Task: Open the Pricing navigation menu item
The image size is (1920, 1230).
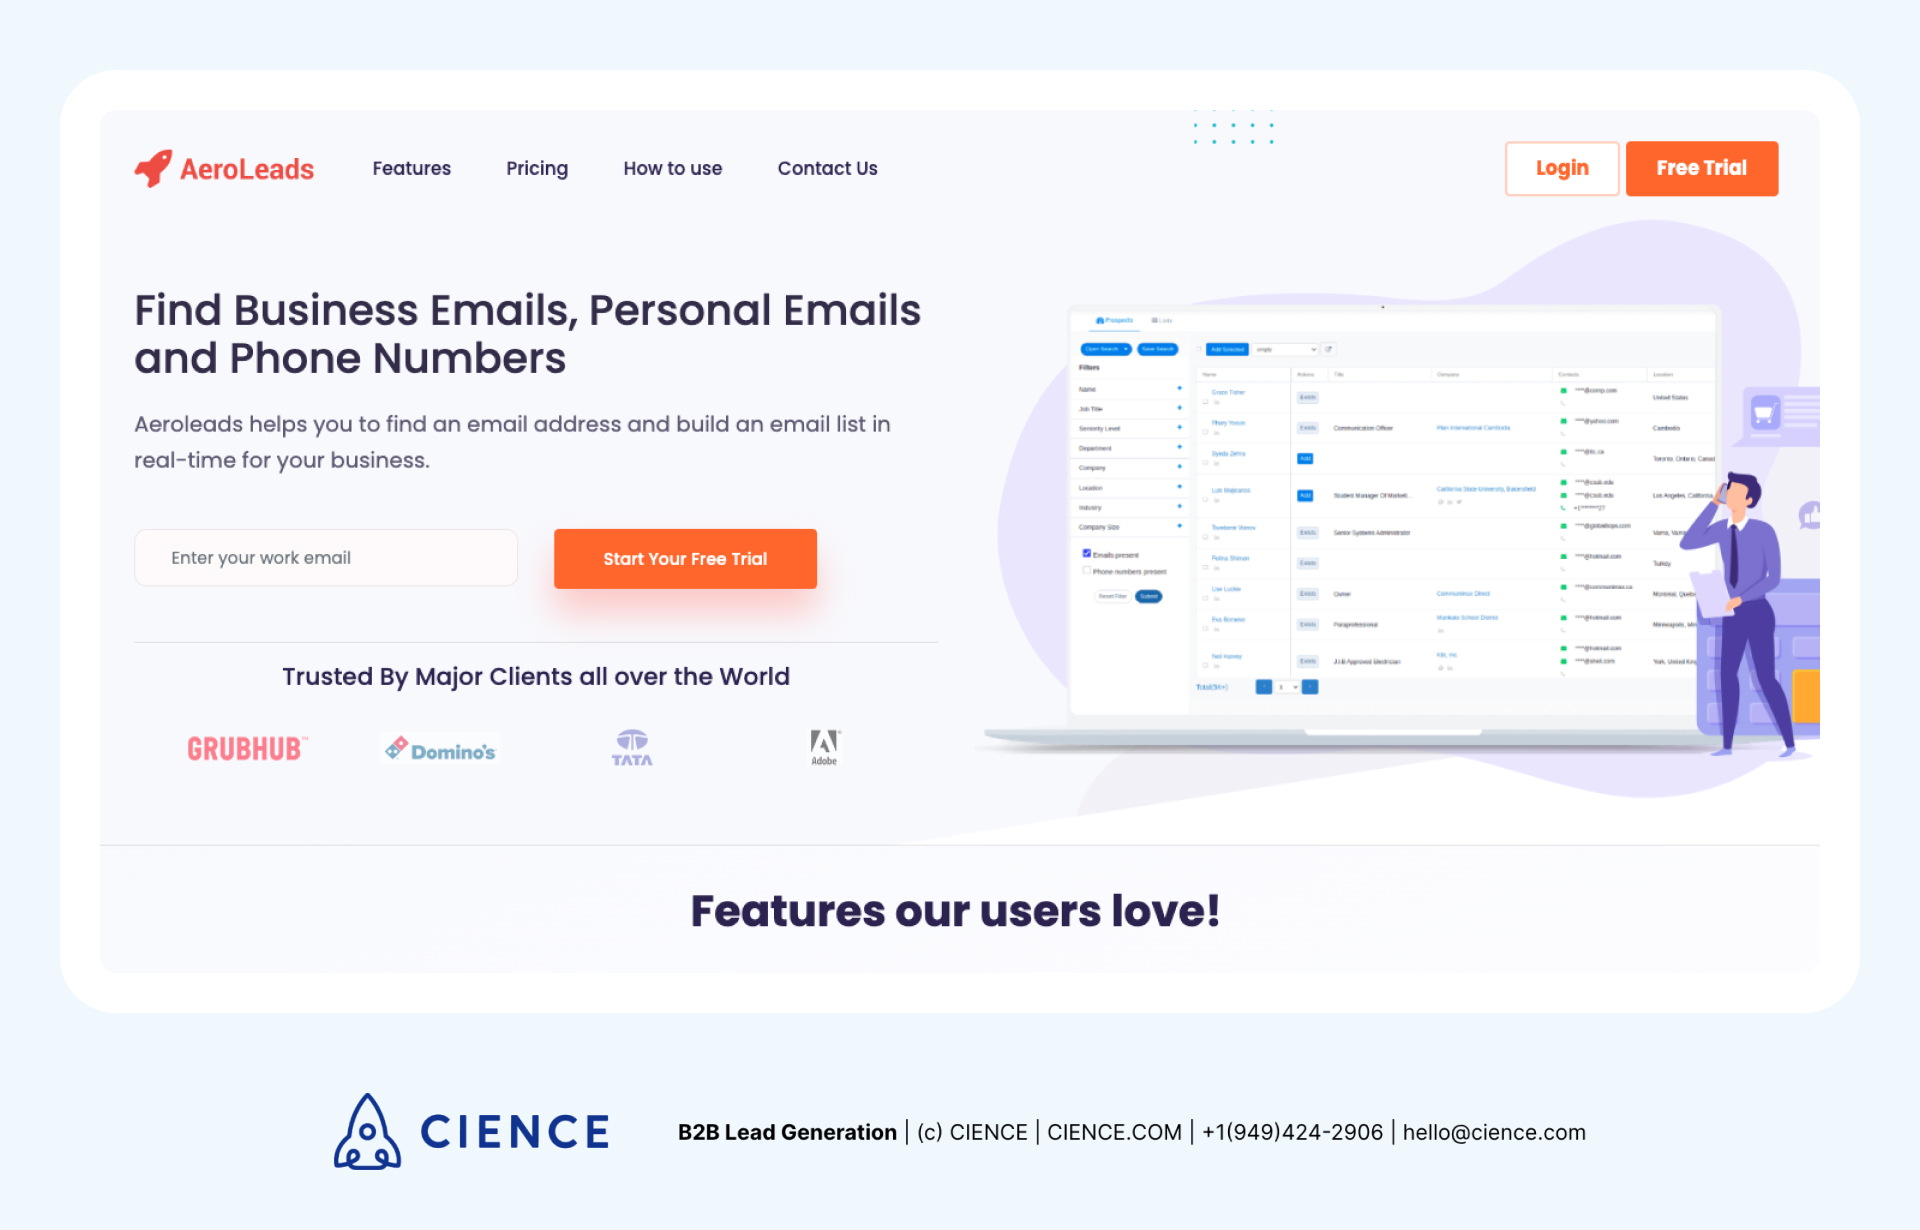Action: click(x=535, y=168)
